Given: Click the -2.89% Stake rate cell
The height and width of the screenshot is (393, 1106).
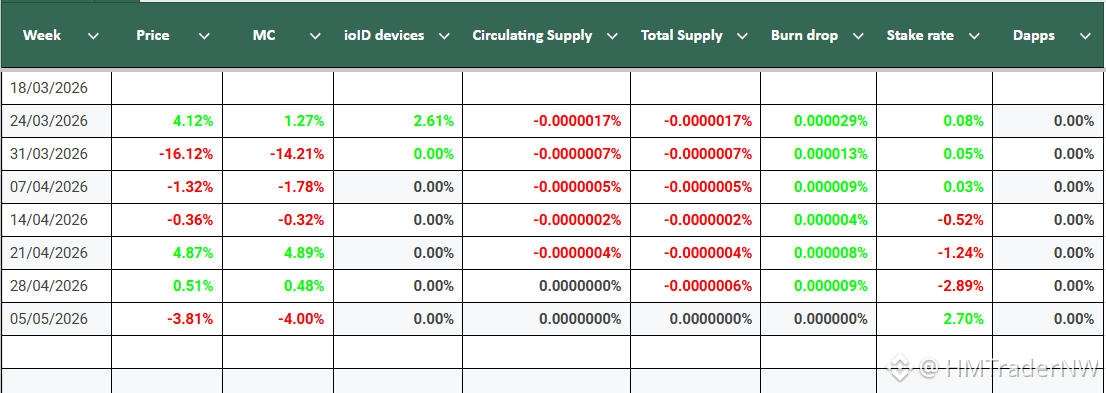Looking at the screenshot, I should click(x=935, y=286).
